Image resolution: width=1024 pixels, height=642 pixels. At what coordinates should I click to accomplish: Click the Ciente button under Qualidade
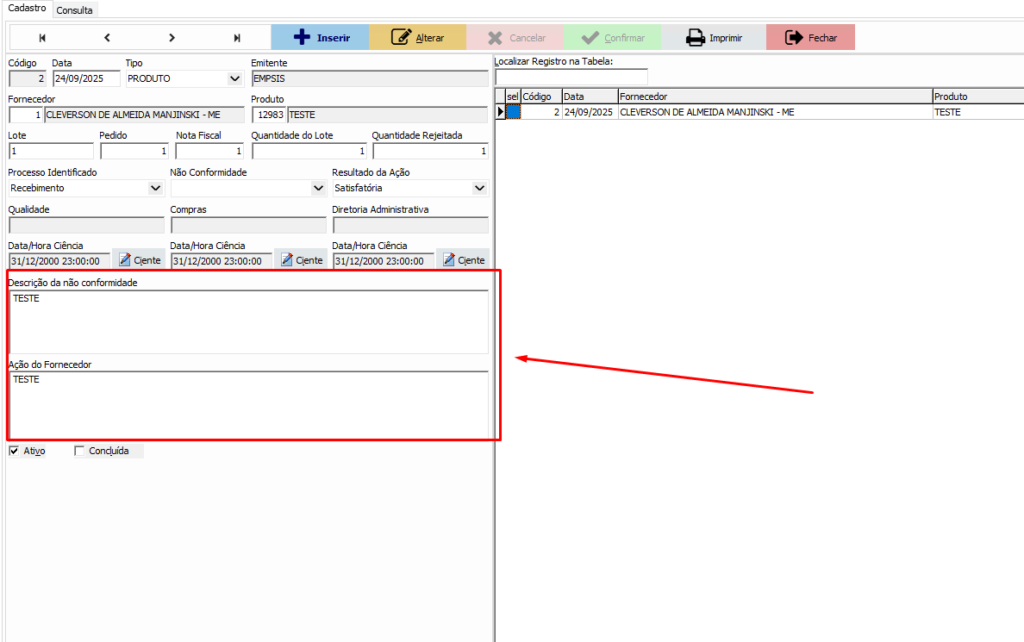click(x=139, y=260)
